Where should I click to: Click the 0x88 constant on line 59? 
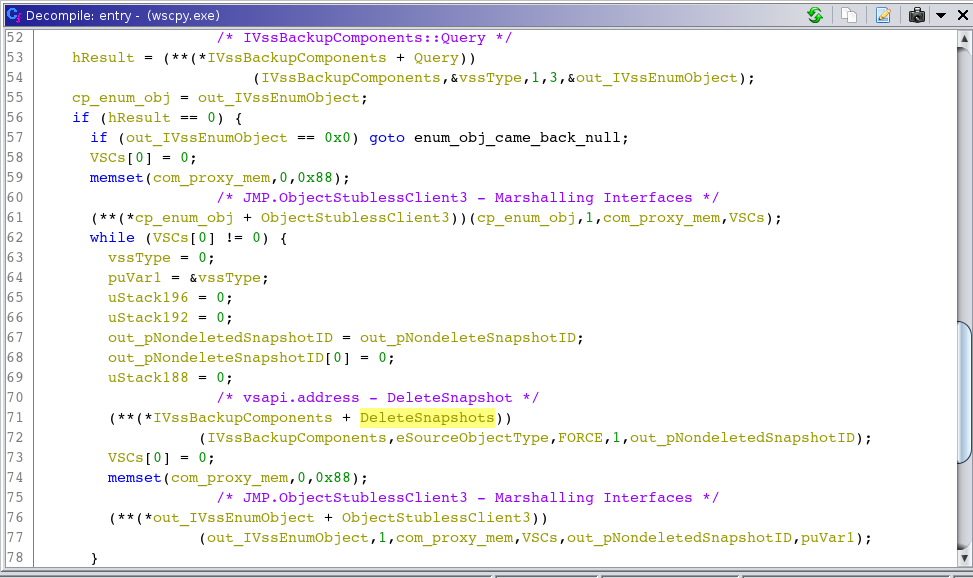315,178
